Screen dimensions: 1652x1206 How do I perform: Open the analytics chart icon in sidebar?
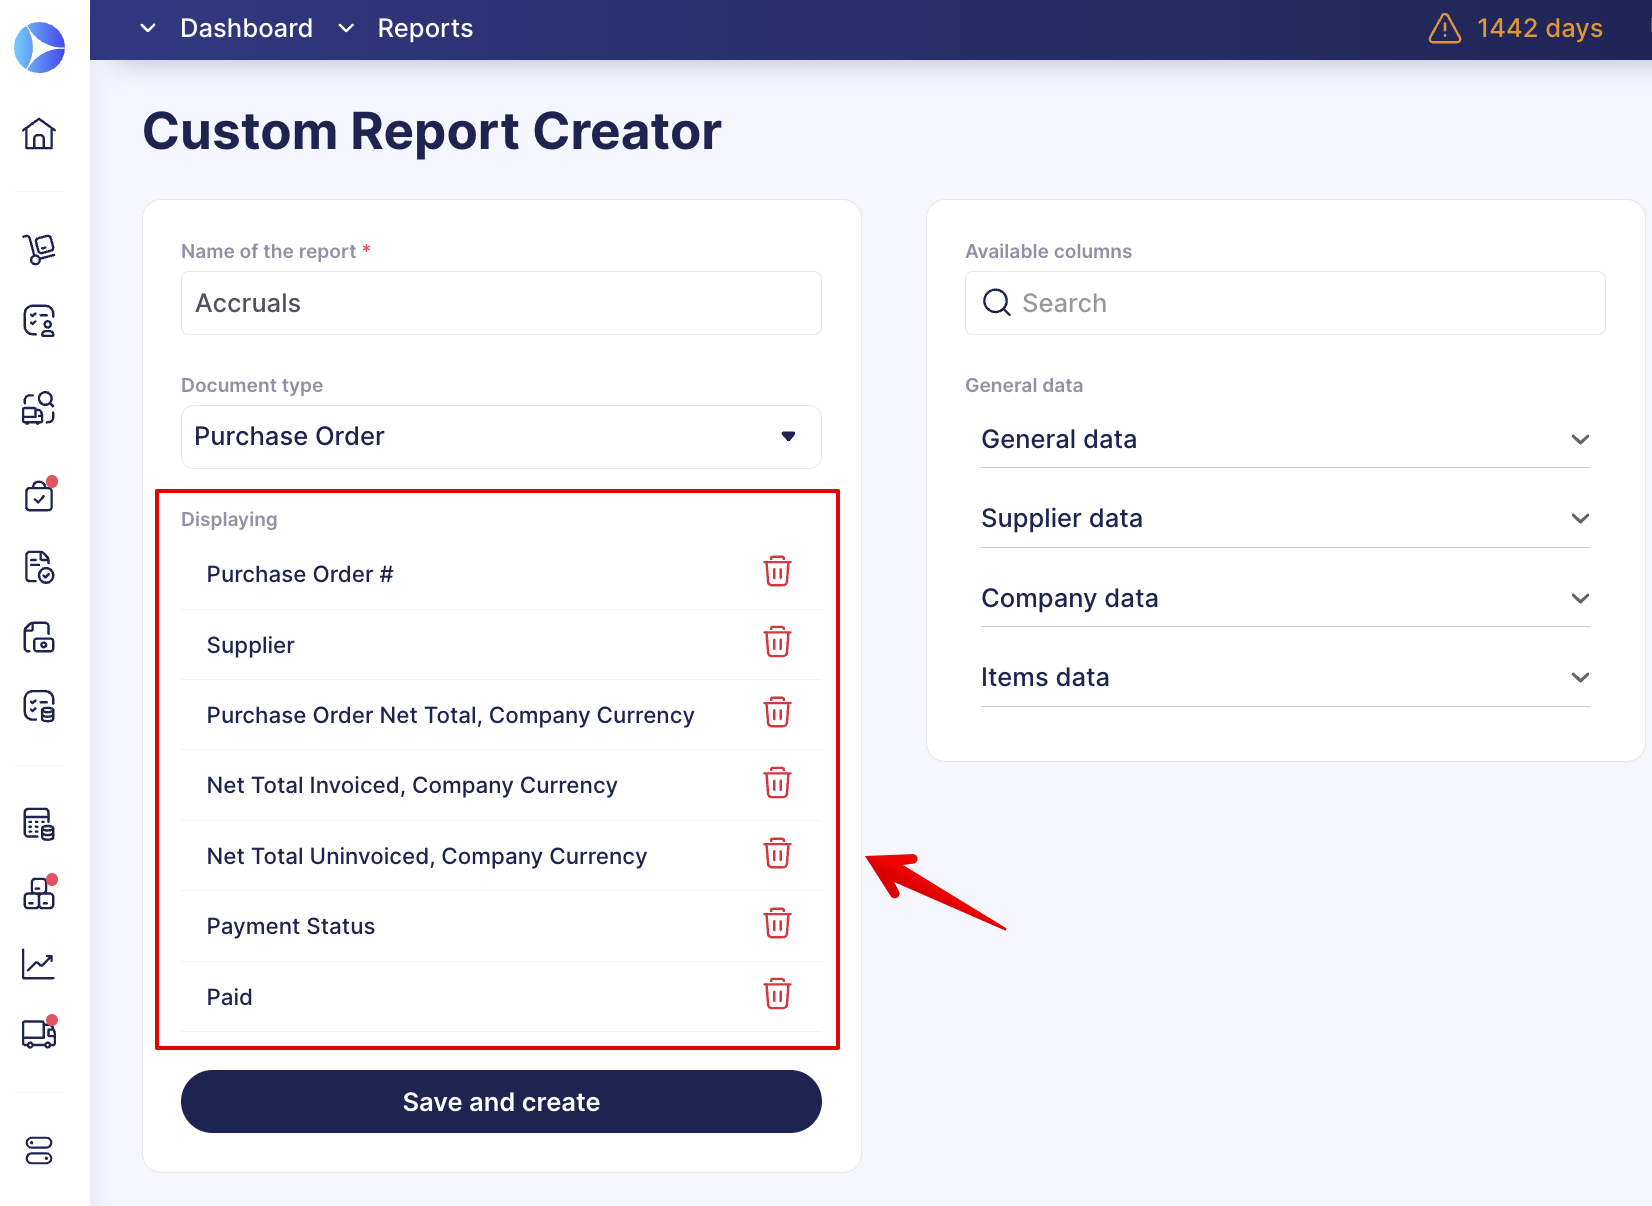tap(39, 965)
